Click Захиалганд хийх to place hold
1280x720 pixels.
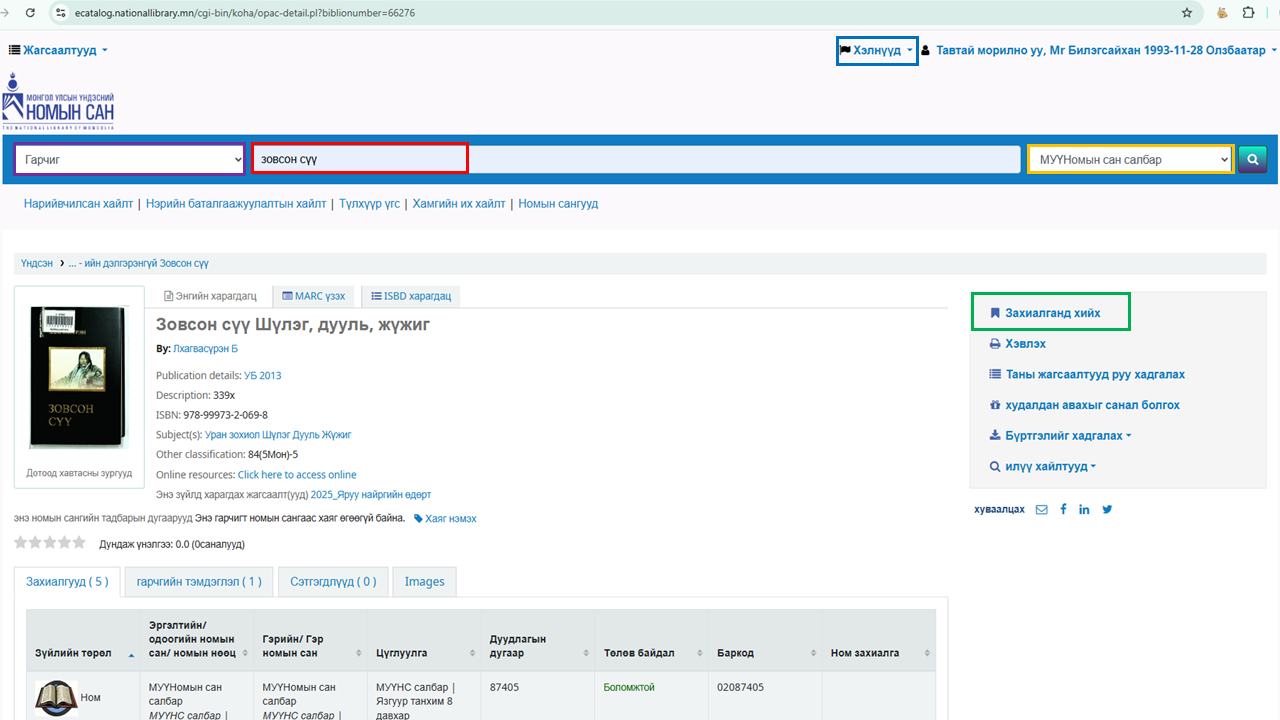[x=1051, y=313]
